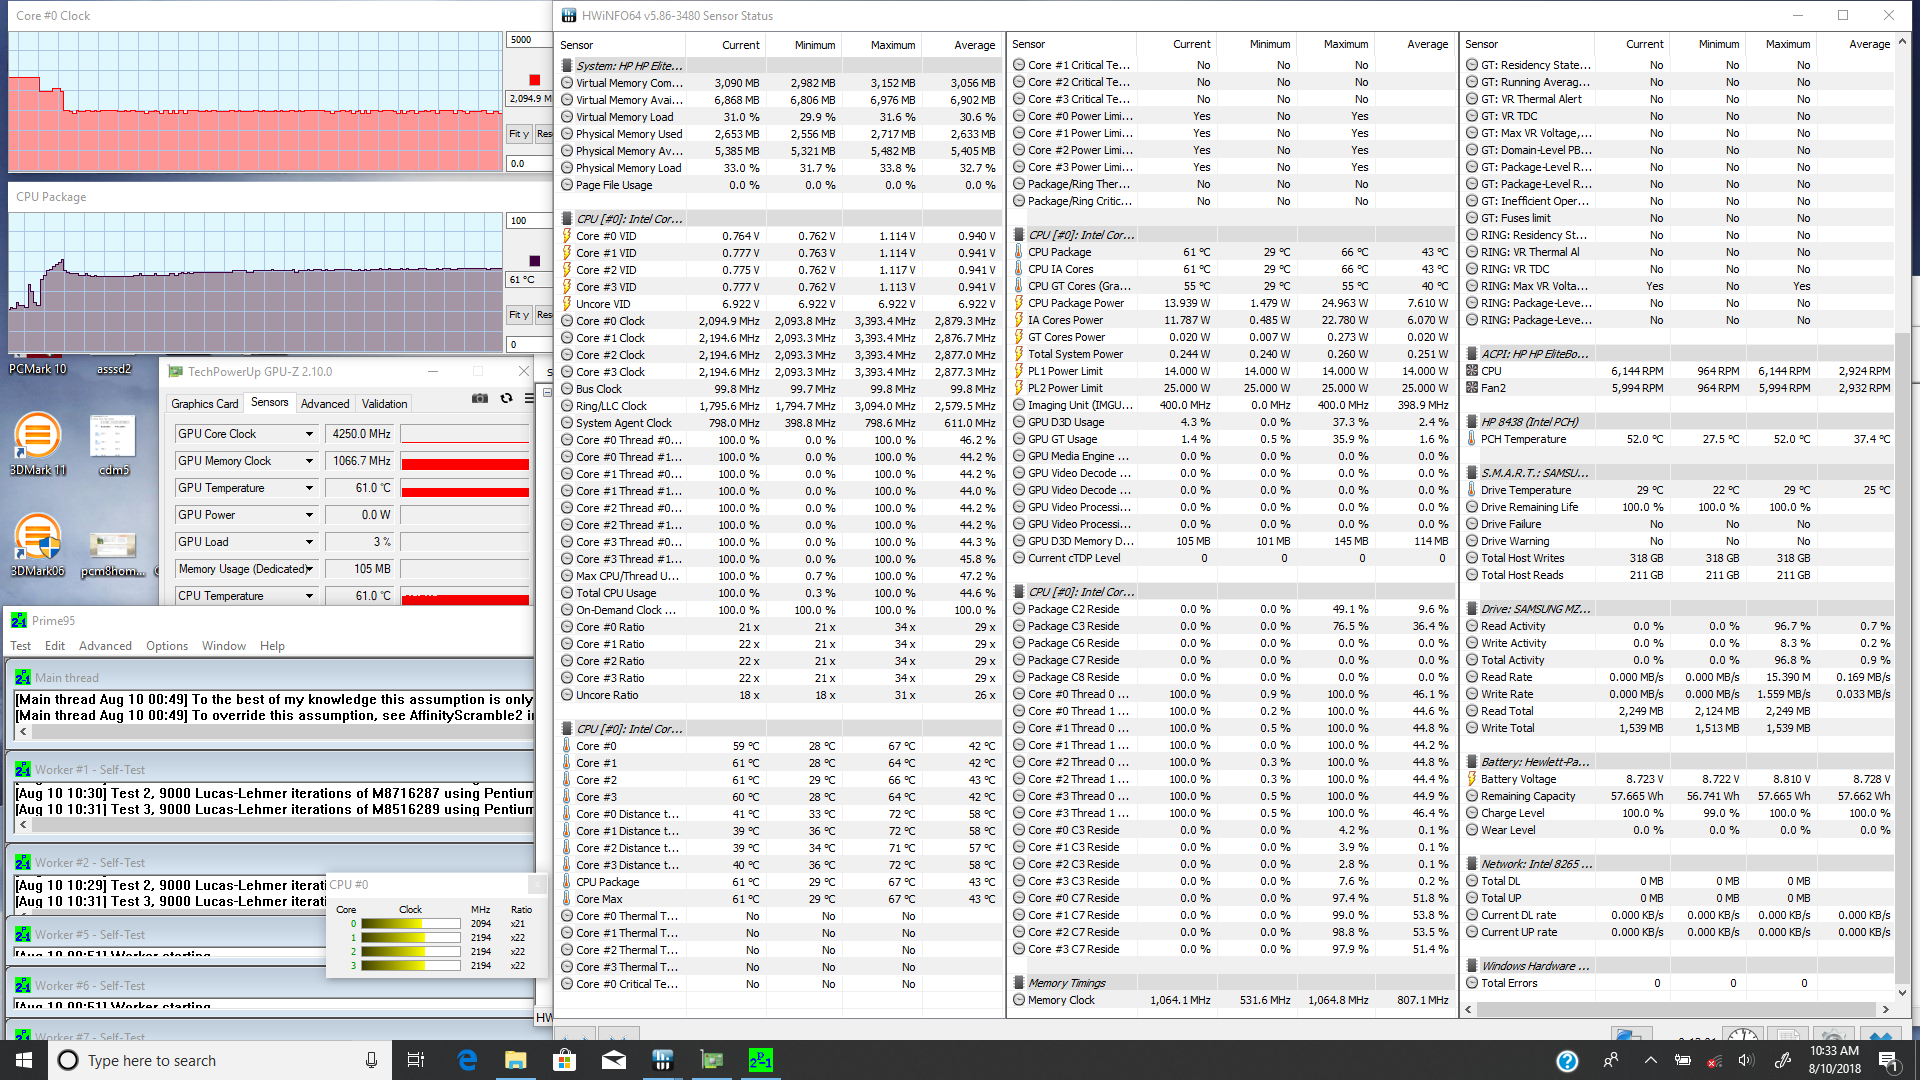Click the Prime95 icon in the taskbar
This screenshot has height=1080, width=1920.
click(x=760, y=1060)
